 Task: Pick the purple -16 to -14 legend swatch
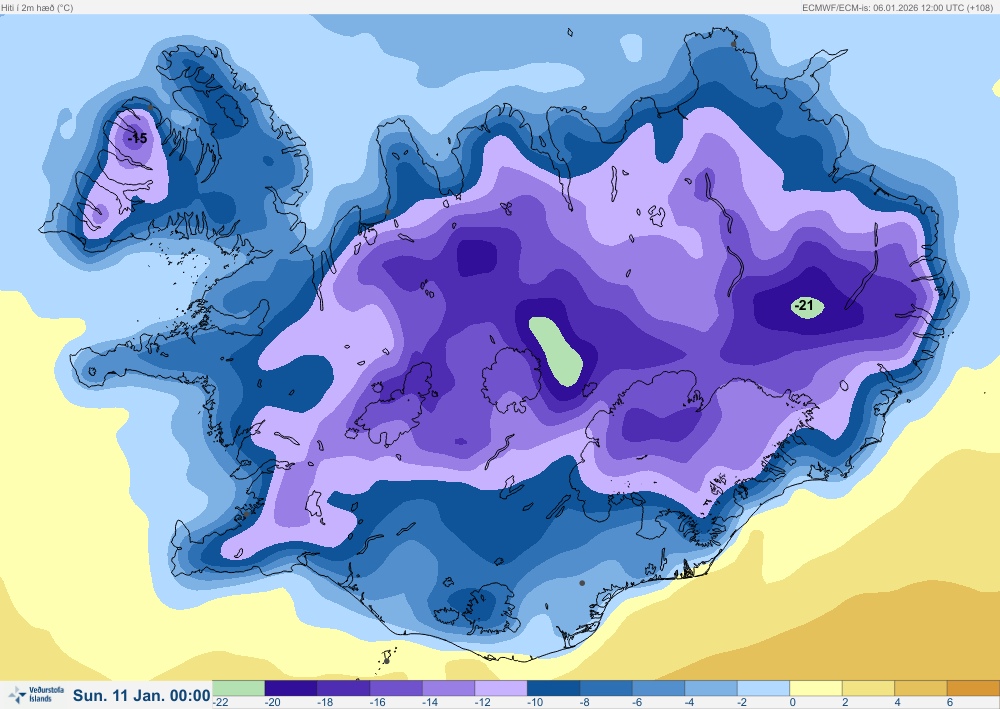[x=395, y=688]
